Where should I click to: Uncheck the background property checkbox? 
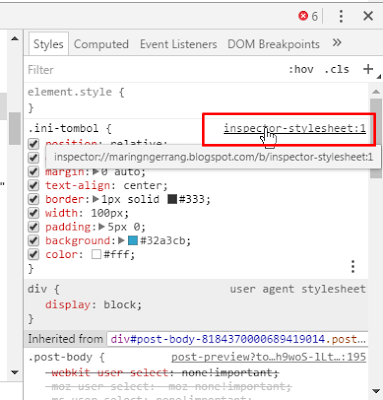pyautogui.click(x=33, y=241)
